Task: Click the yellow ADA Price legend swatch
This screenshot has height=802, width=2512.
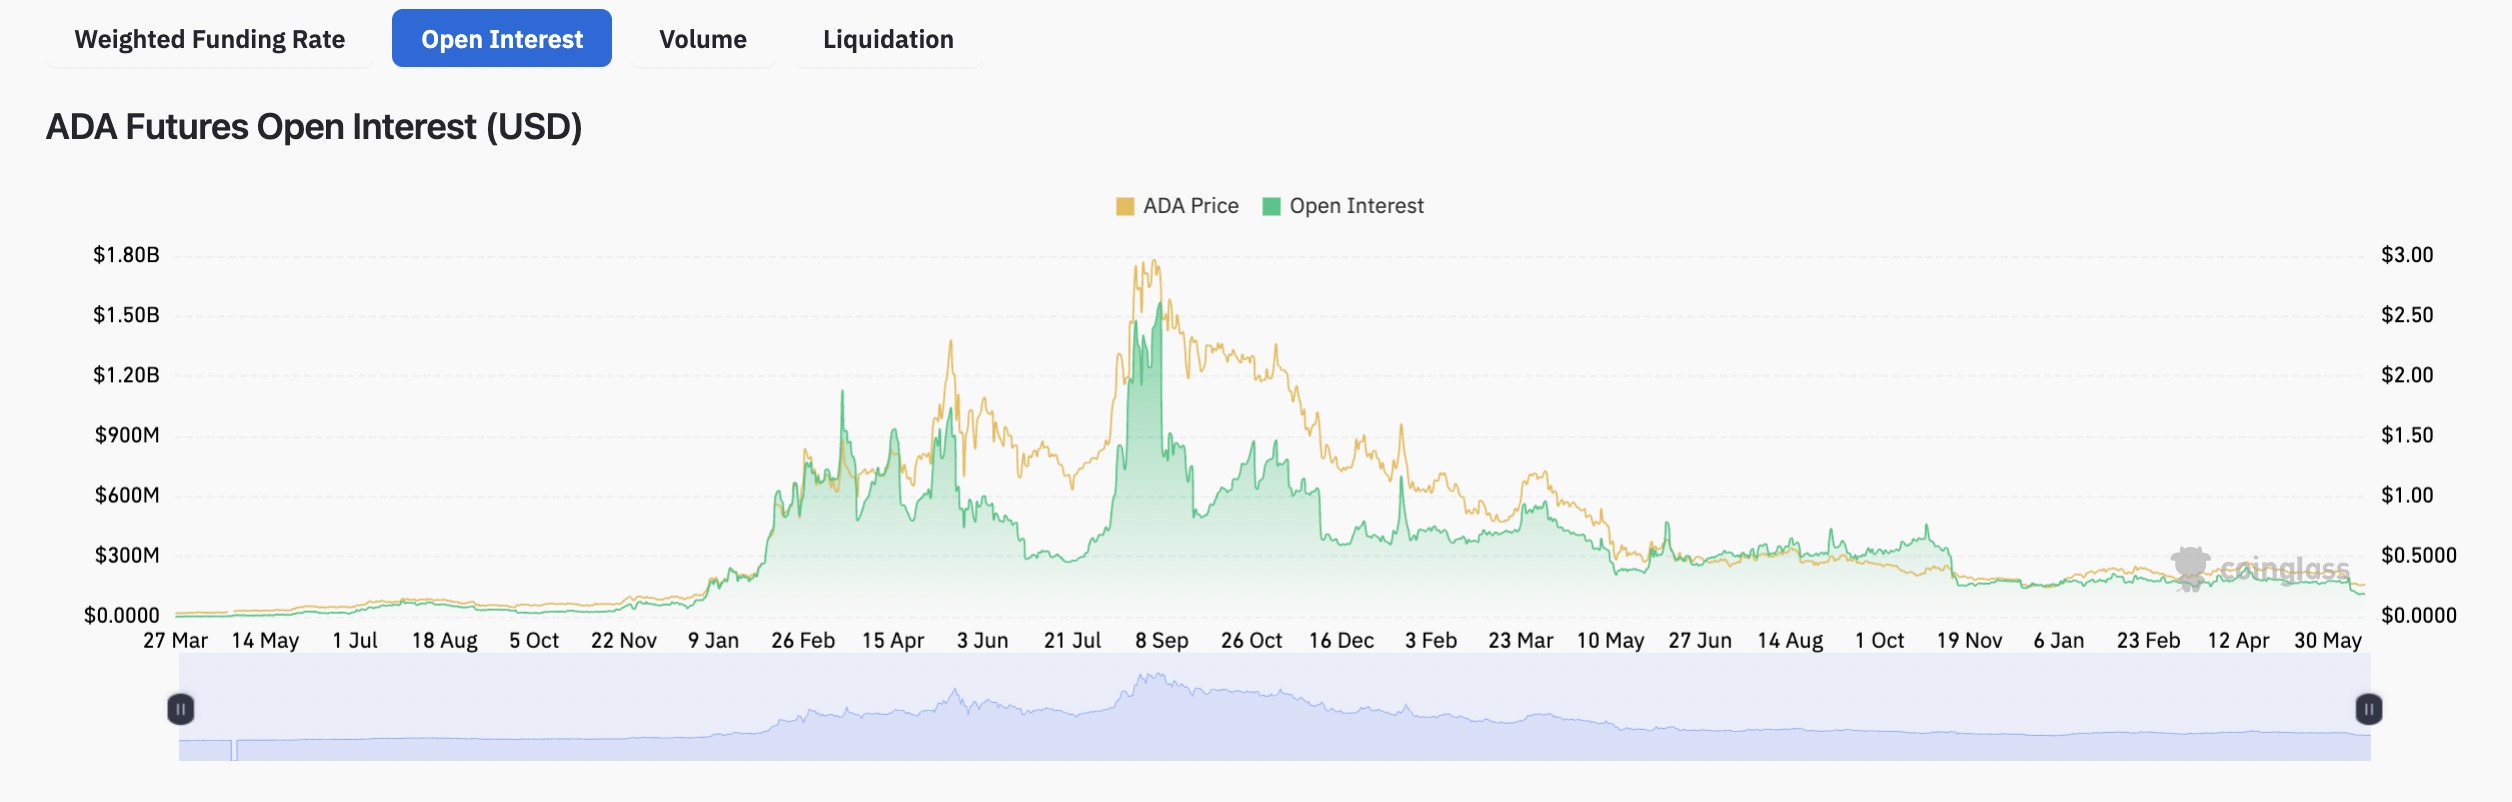Action: [1125, 206]
